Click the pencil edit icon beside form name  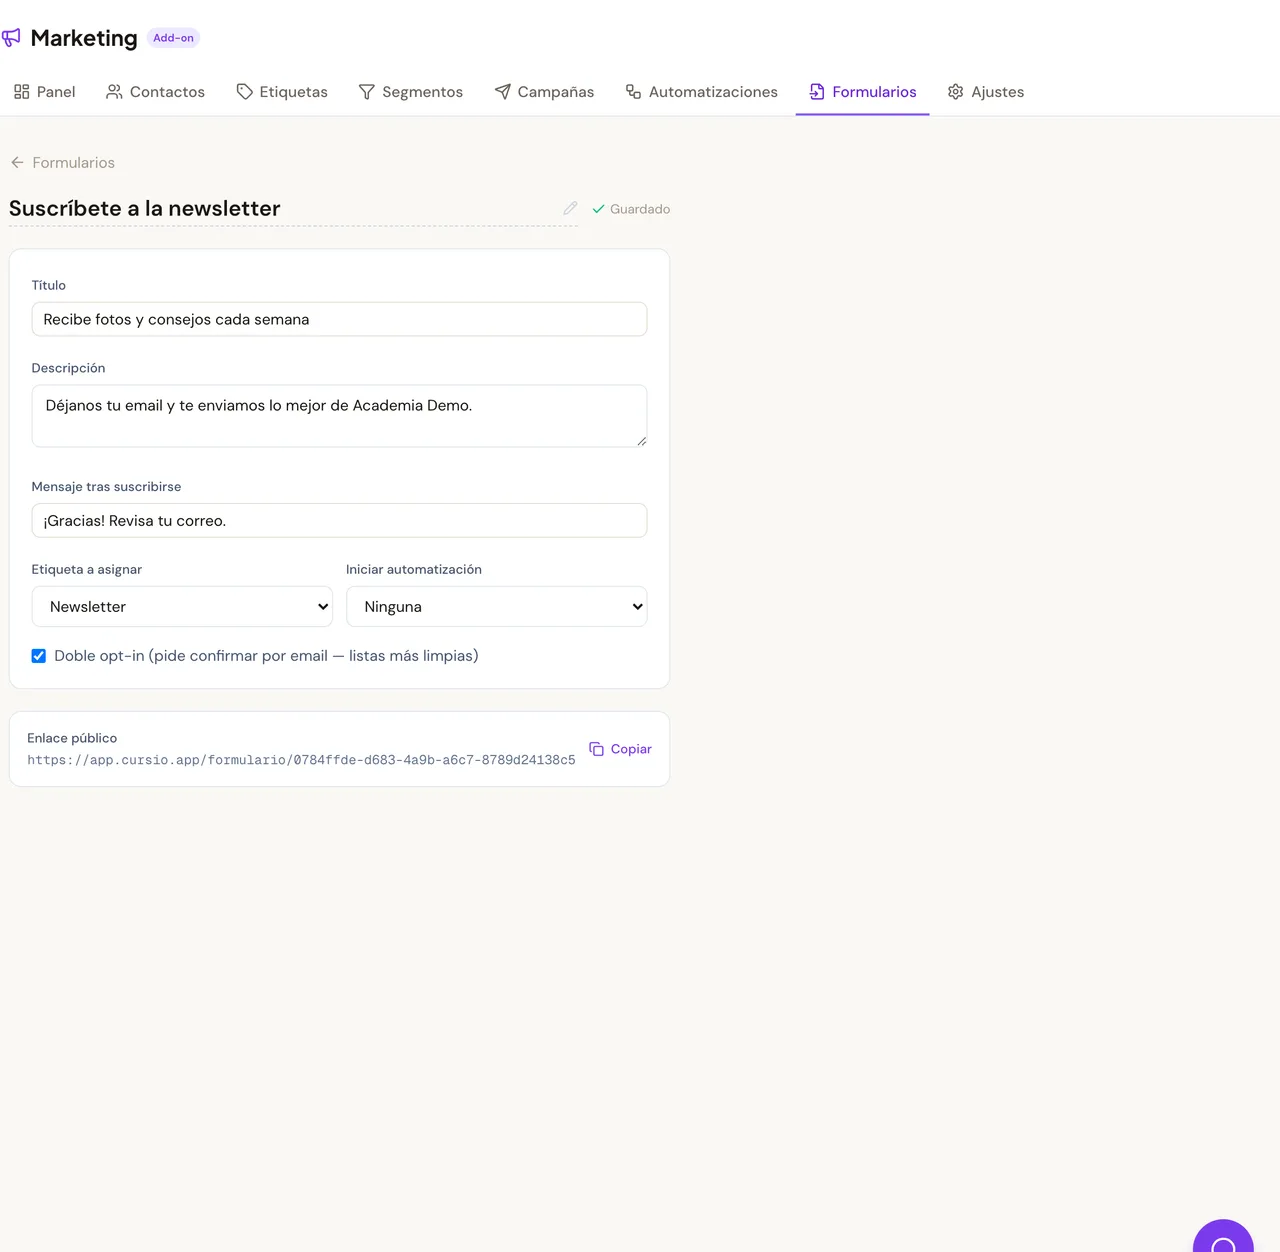pyautogui.click(x=570, y=208)
